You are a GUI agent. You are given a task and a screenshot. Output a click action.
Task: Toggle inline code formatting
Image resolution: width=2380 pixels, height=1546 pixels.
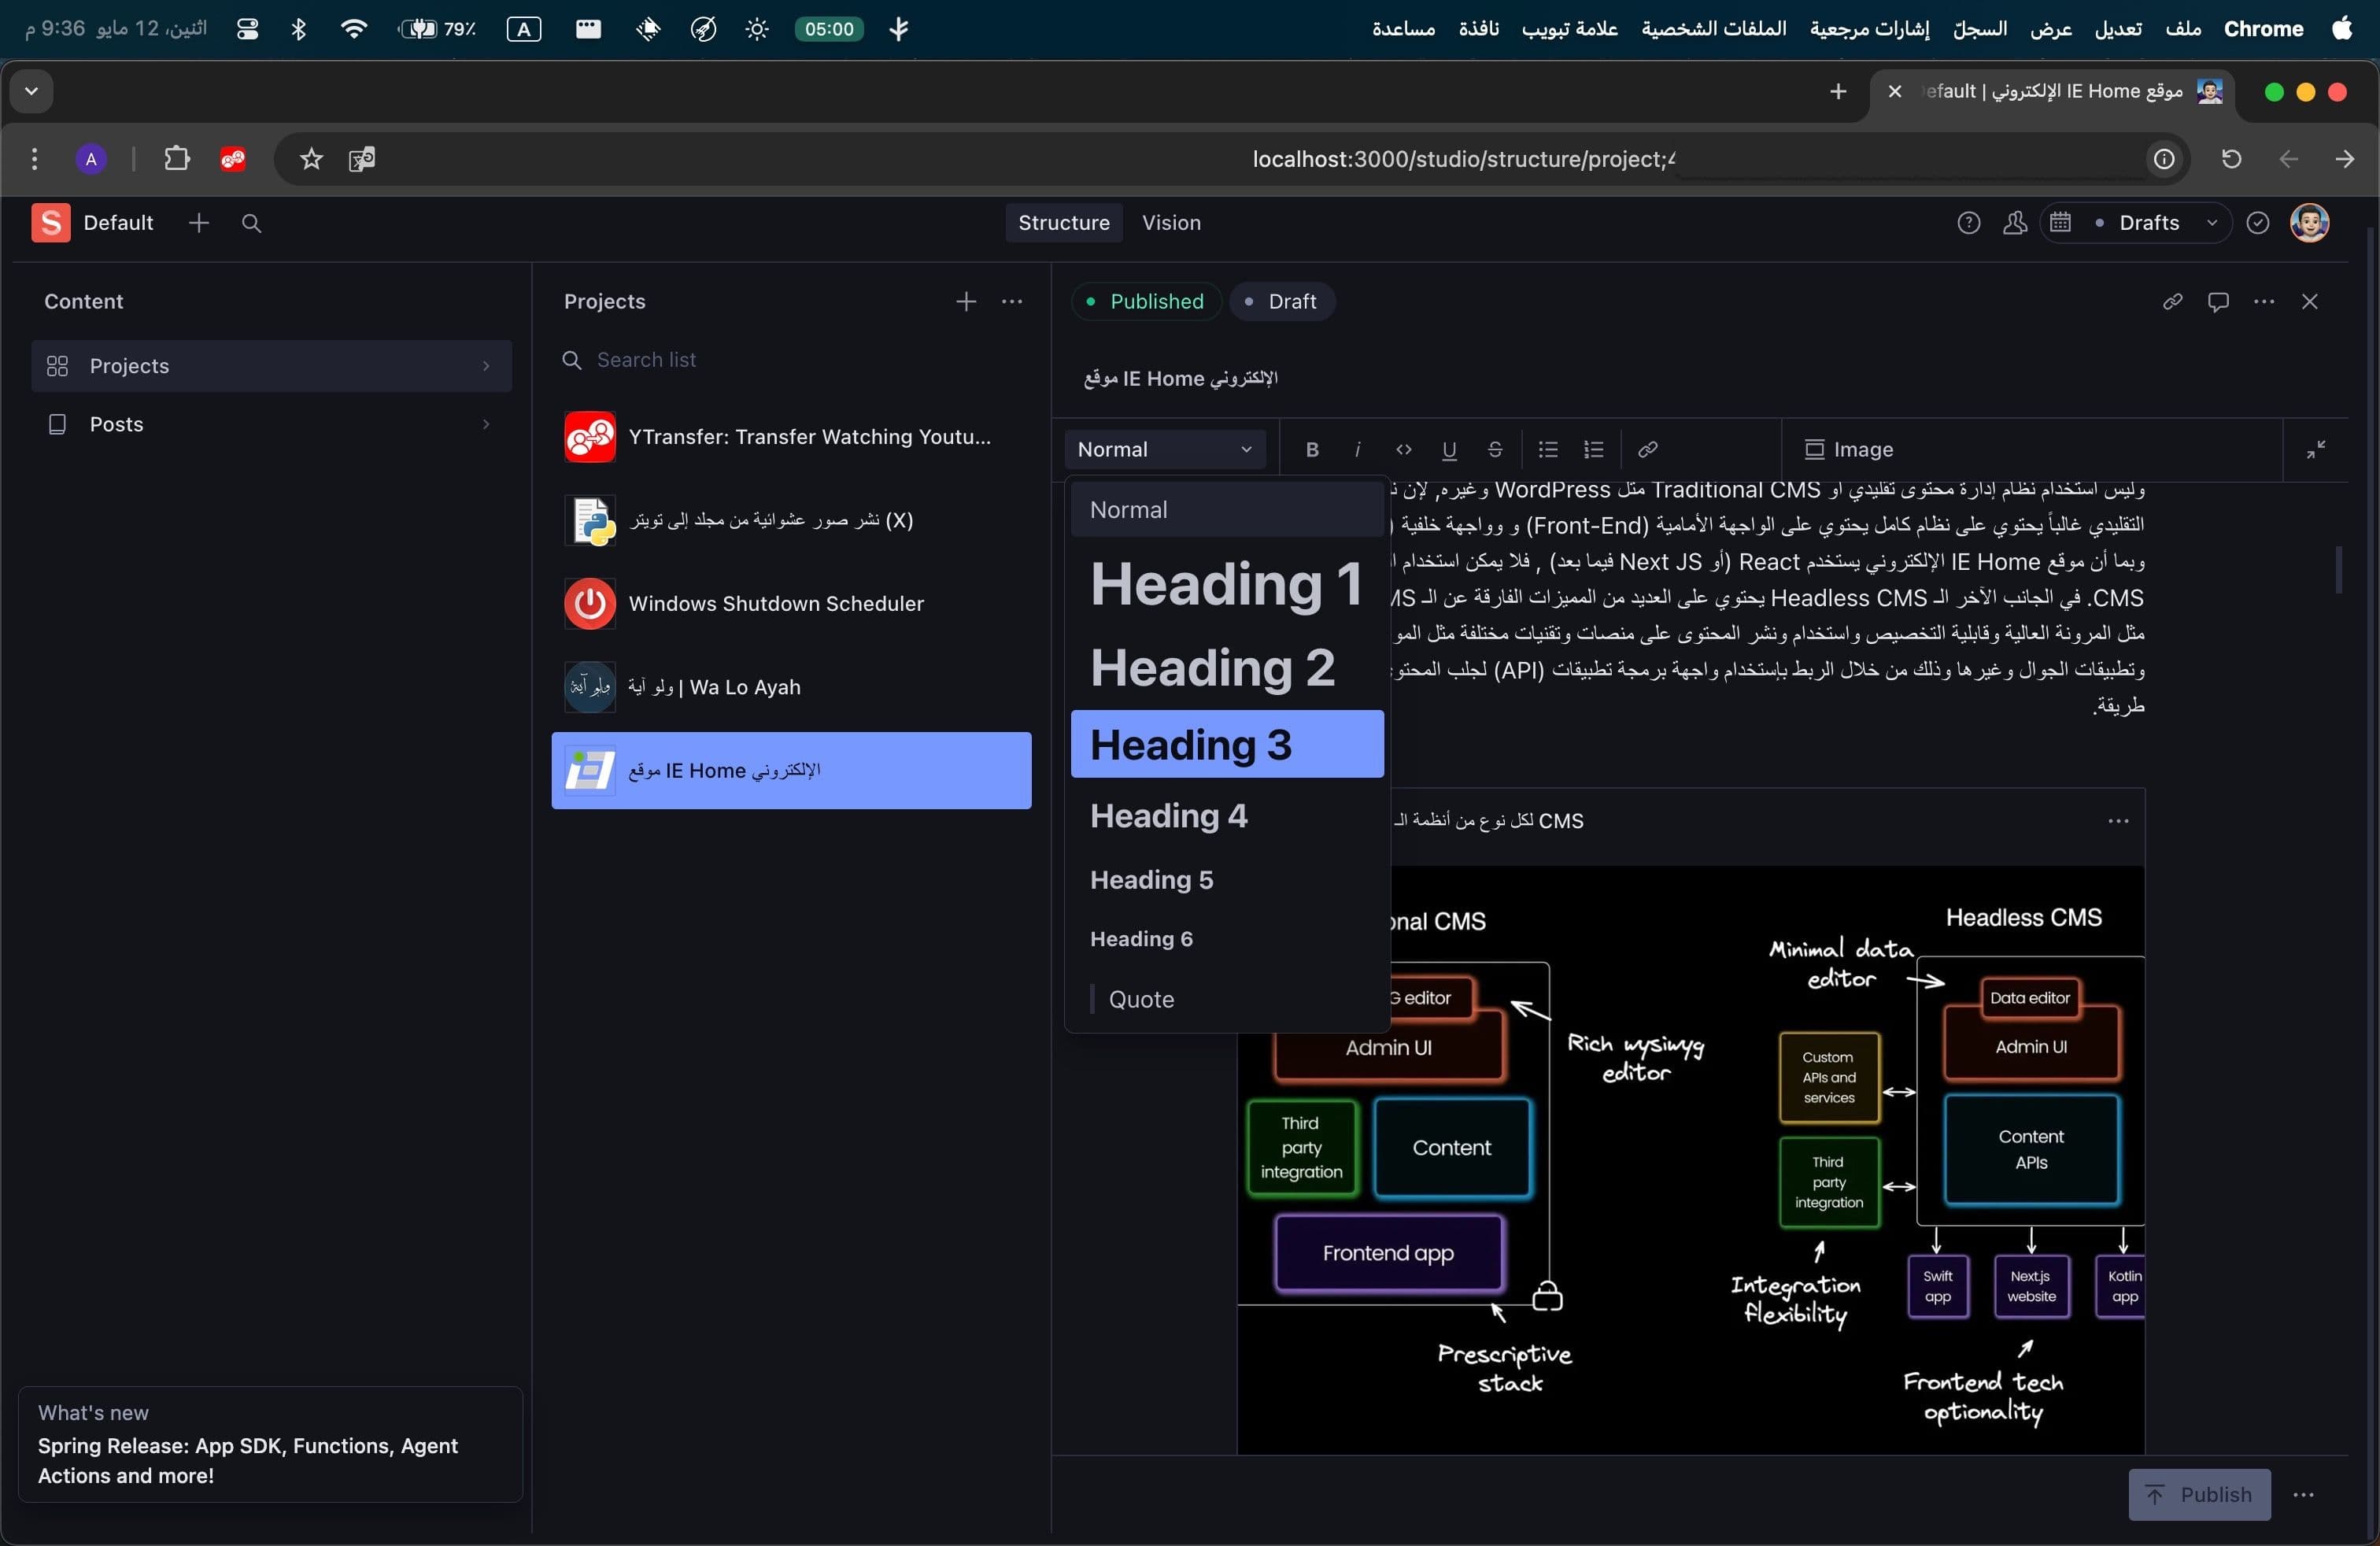click(1403, 449)
